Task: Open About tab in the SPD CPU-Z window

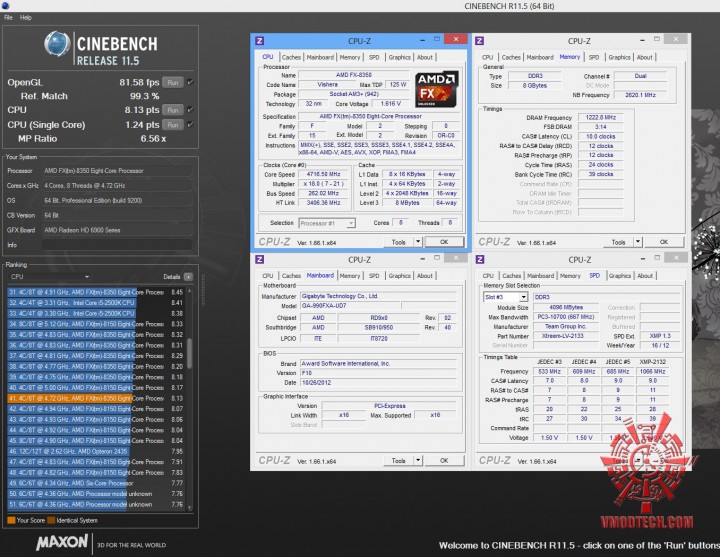Action: [645, 276]
